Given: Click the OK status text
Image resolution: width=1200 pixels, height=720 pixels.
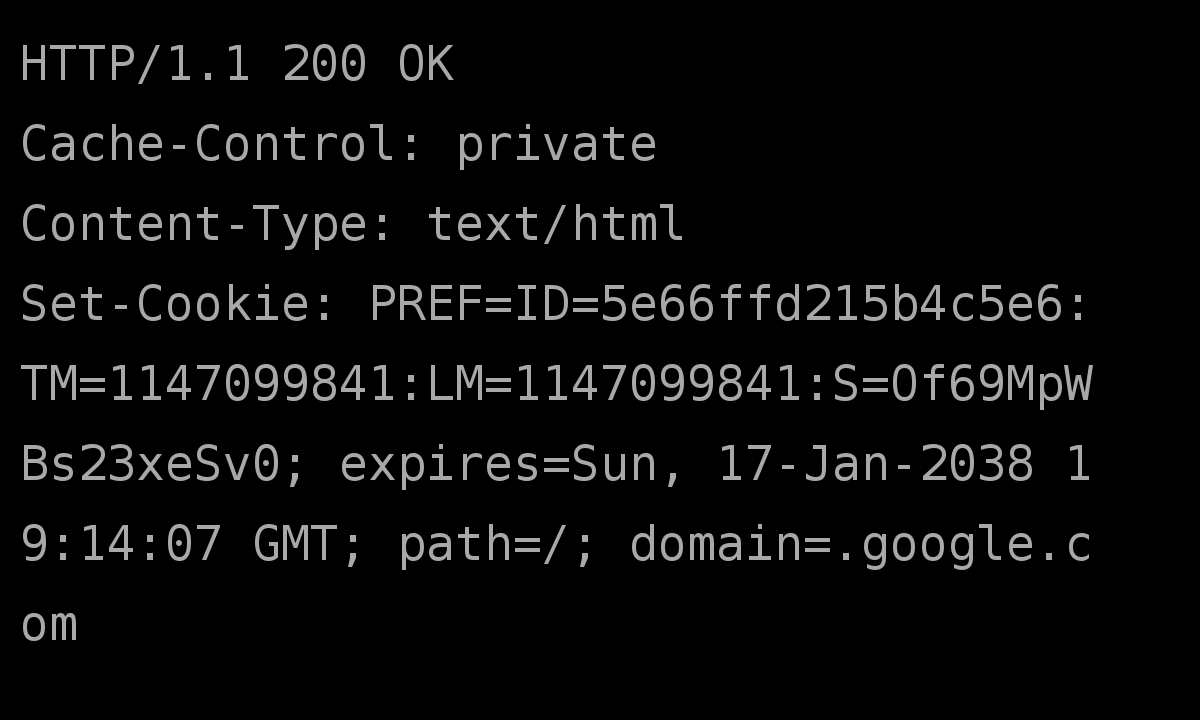Looking at the screenshot, I should click(x=426, y=64).
